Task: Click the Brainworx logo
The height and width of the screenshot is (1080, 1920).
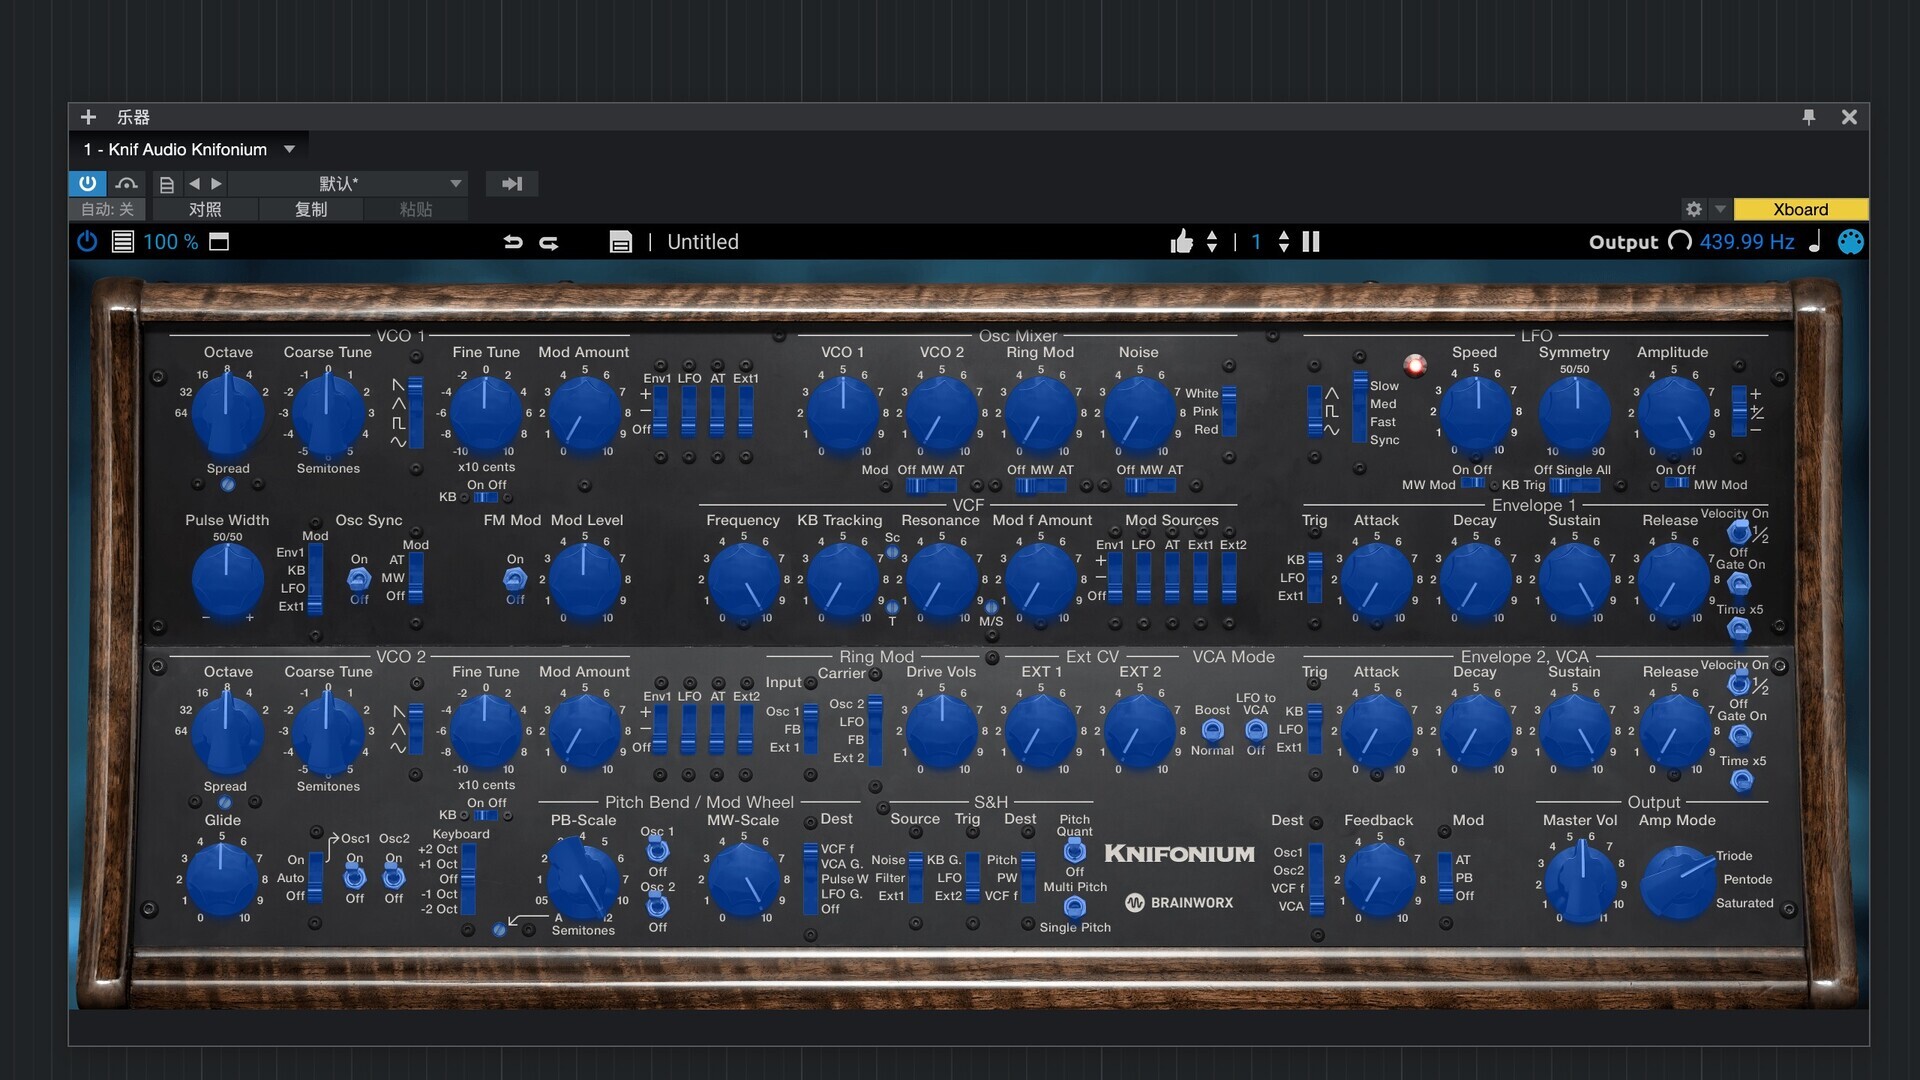Action: [x=1179, y=903]
